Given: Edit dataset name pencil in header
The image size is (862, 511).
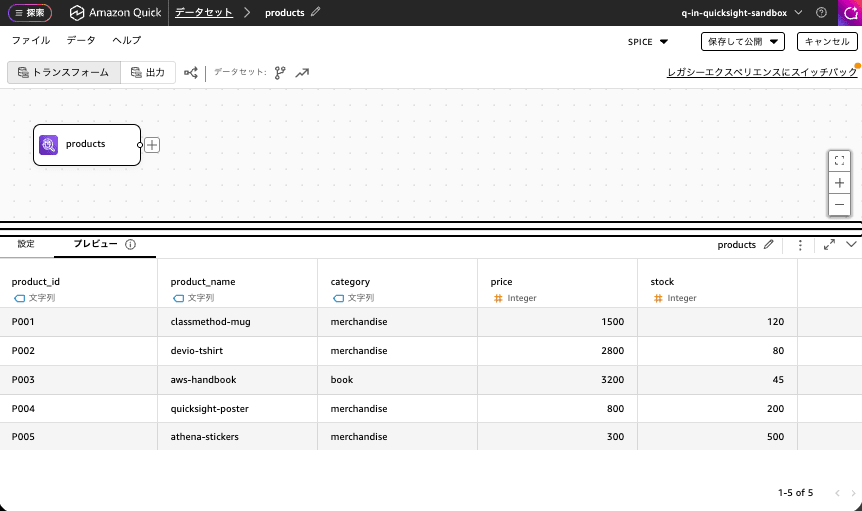Looking at the screenshot, I should 316,12.
